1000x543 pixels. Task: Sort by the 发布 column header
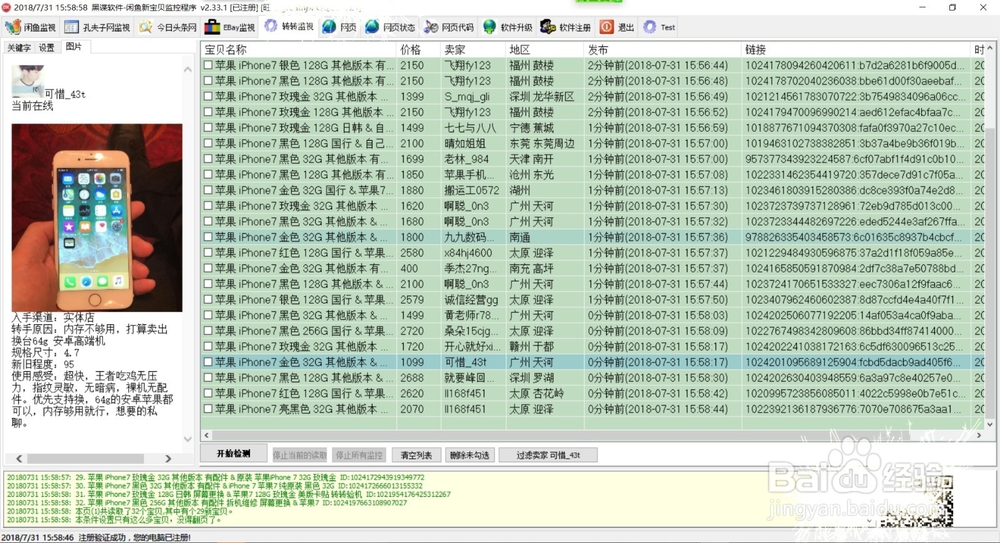[663, 50]
